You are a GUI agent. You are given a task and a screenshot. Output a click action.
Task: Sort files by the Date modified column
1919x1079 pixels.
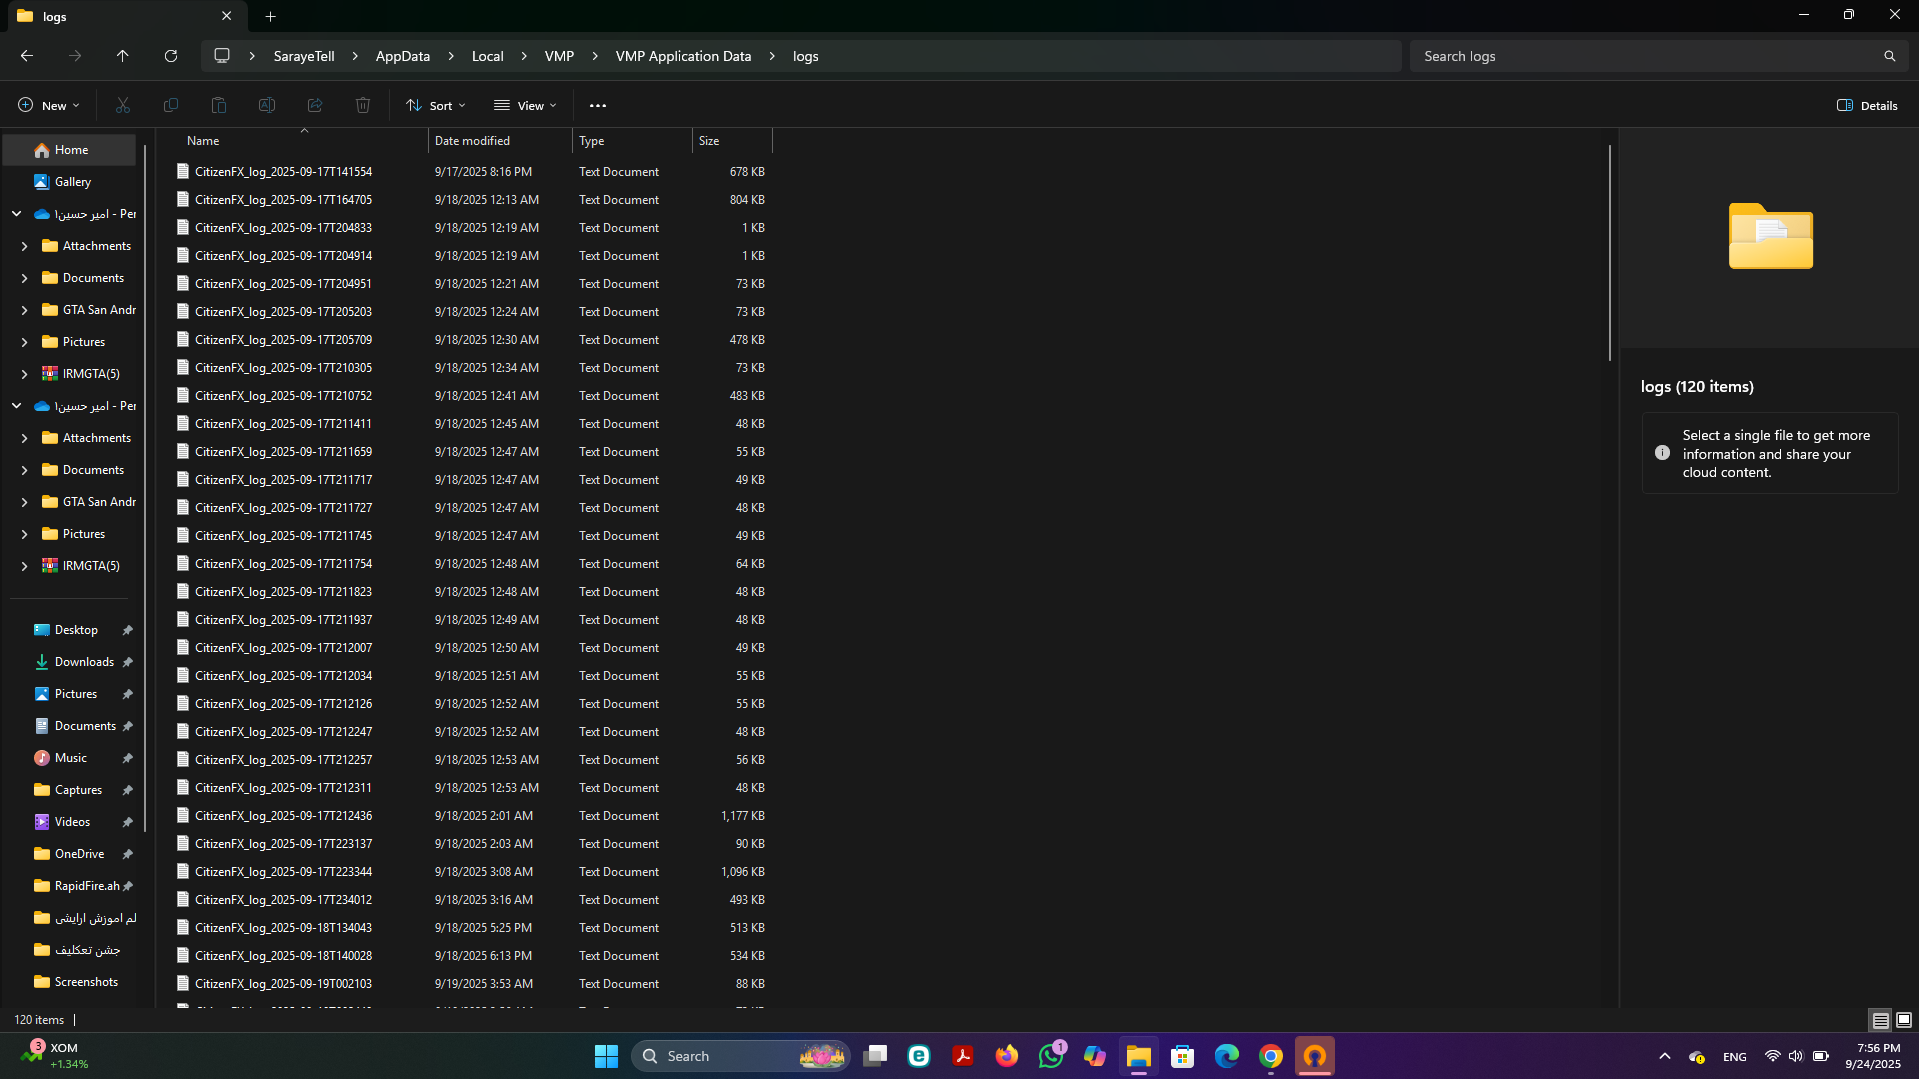(x=472, y=141)
